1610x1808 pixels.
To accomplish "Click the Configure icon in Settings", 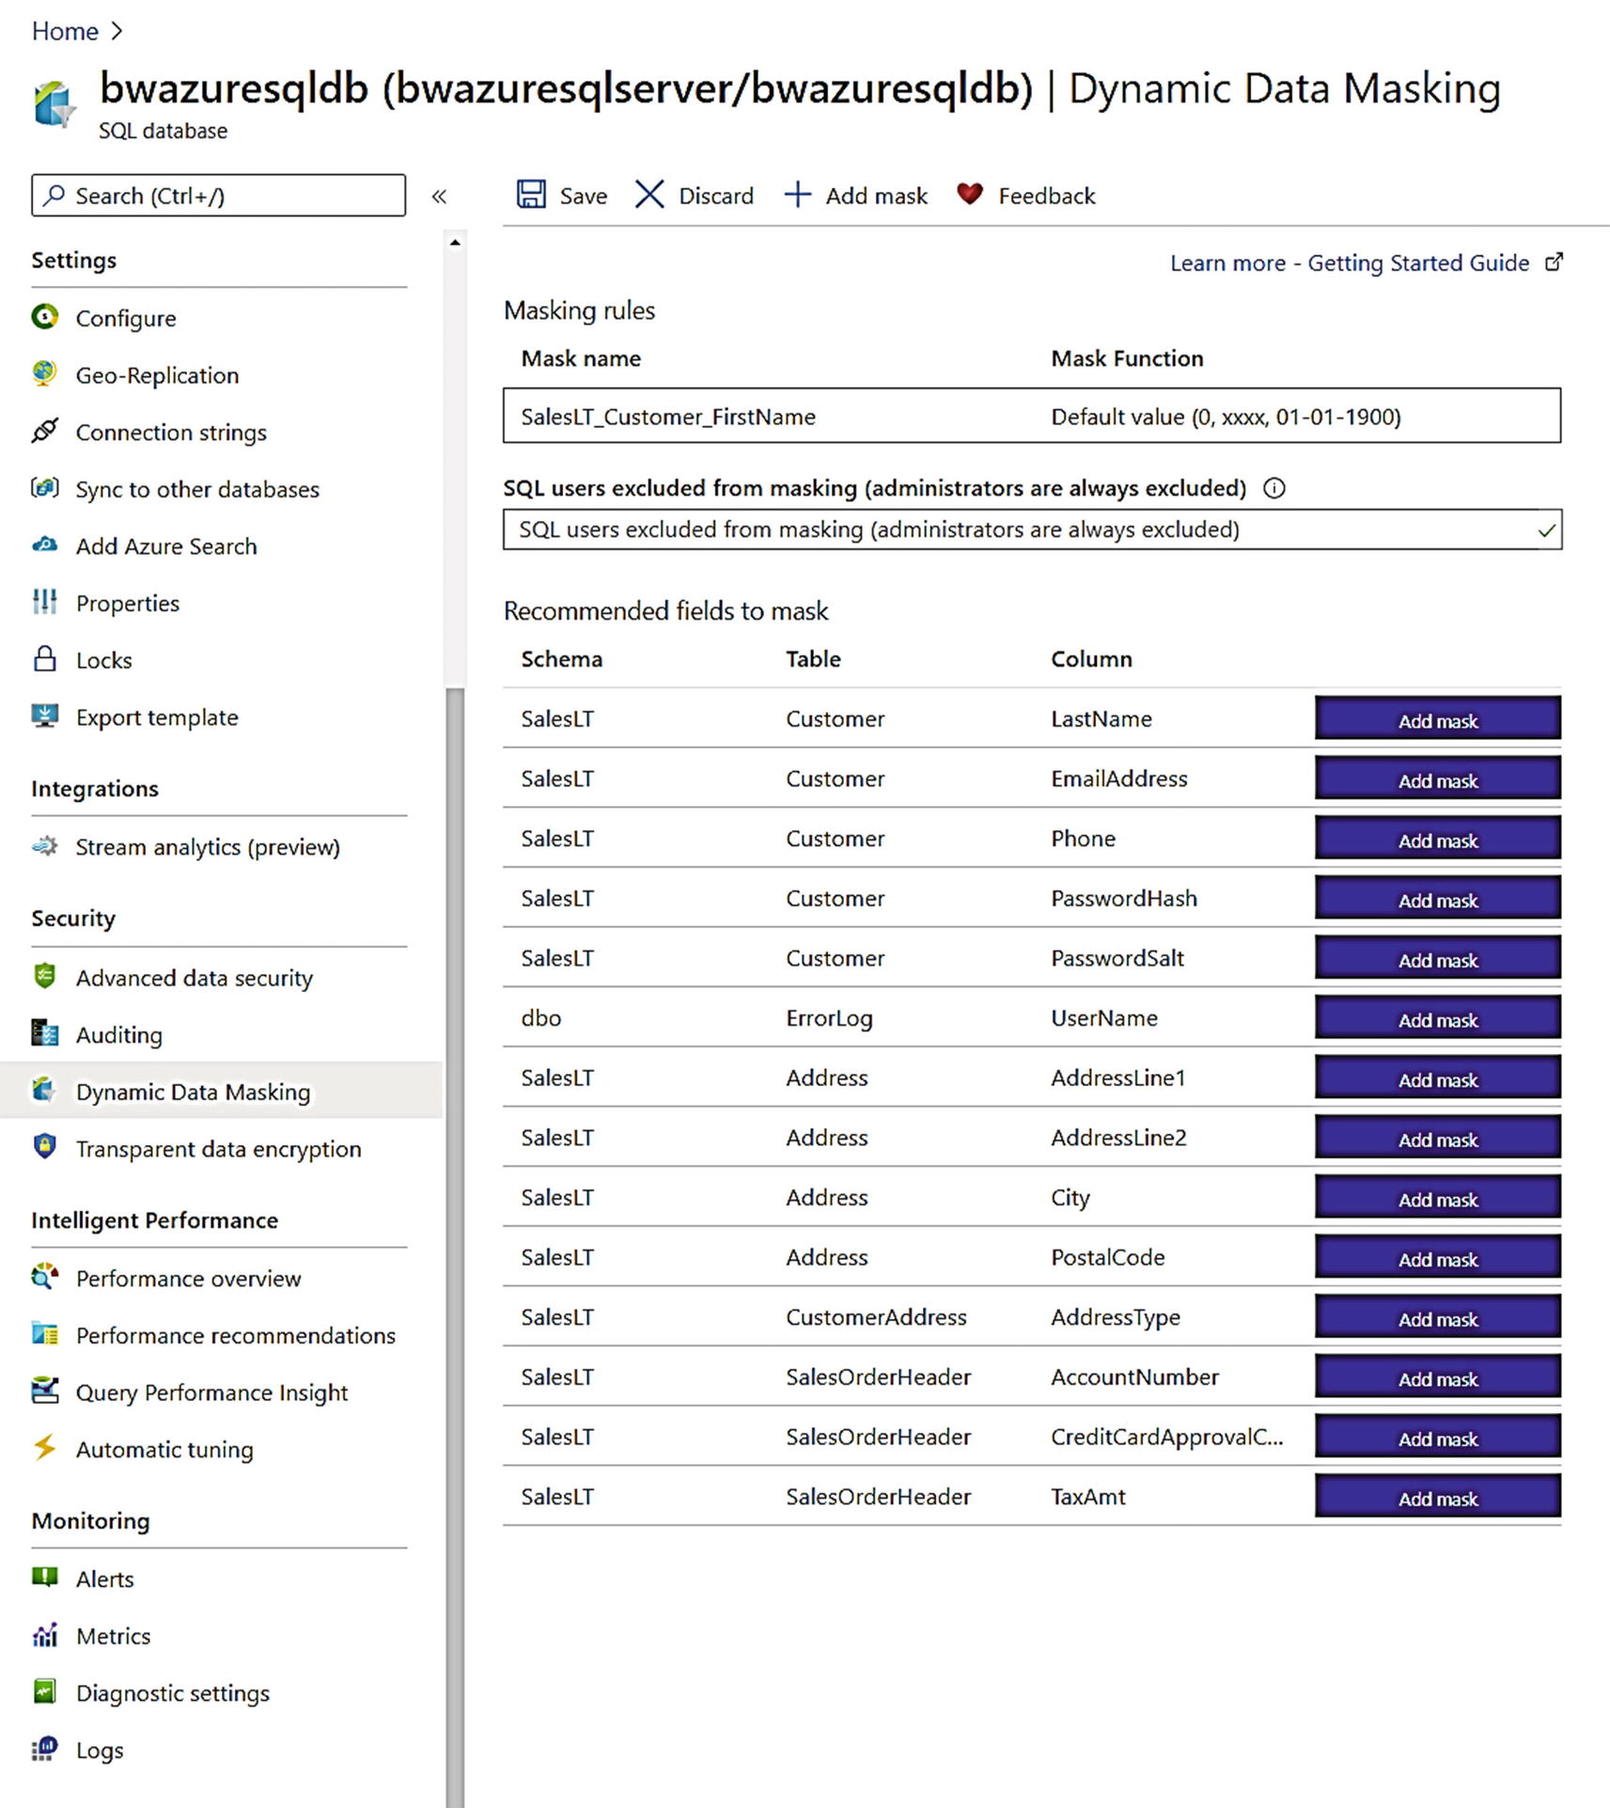I will (45, 317).
